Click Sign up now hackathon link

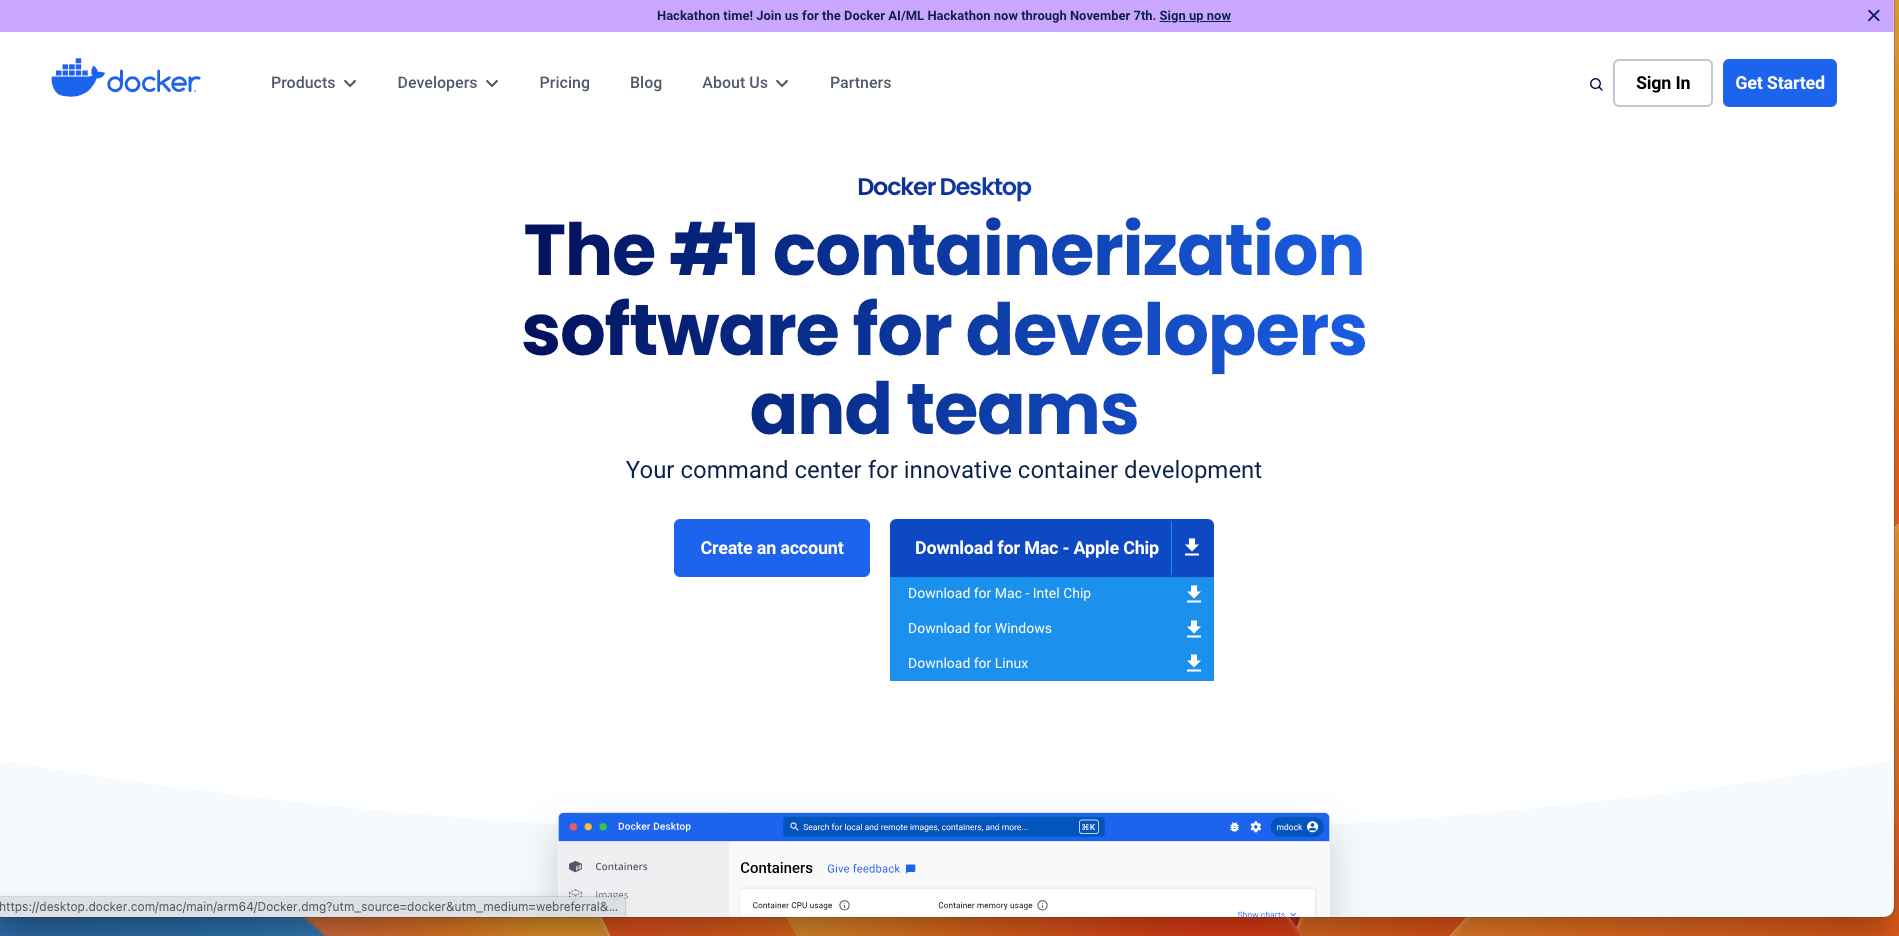(1195, 16)
